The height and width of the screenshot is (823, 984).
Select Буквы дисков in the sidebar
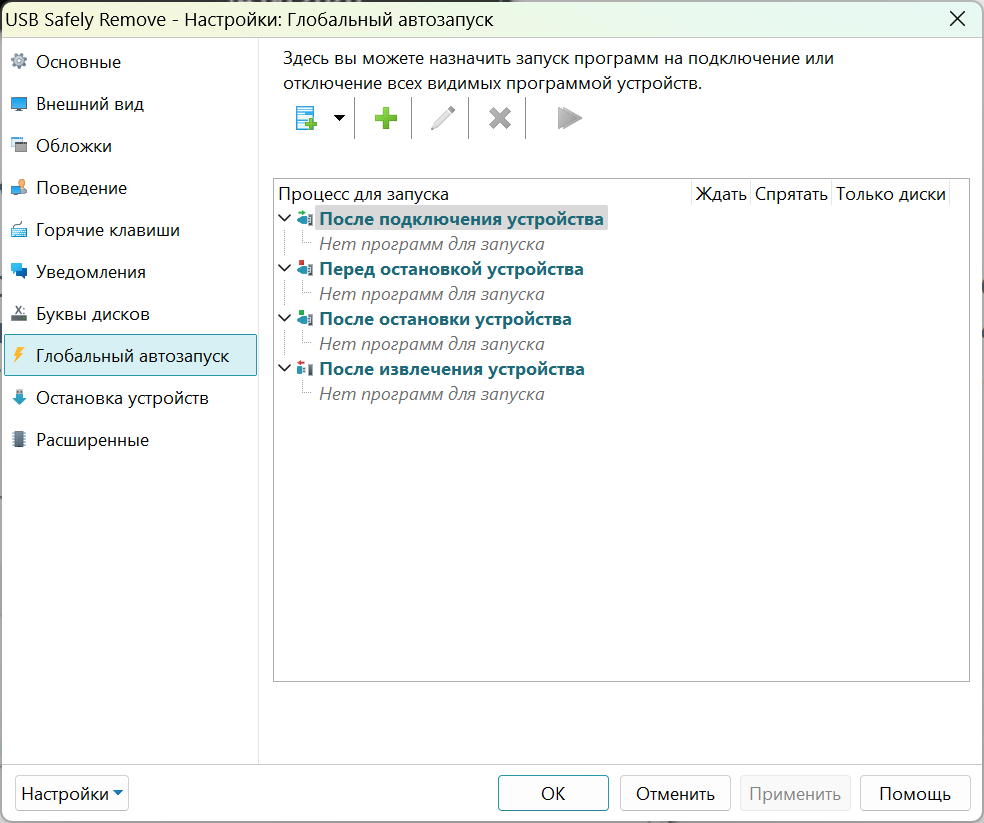tap(131, 314)
